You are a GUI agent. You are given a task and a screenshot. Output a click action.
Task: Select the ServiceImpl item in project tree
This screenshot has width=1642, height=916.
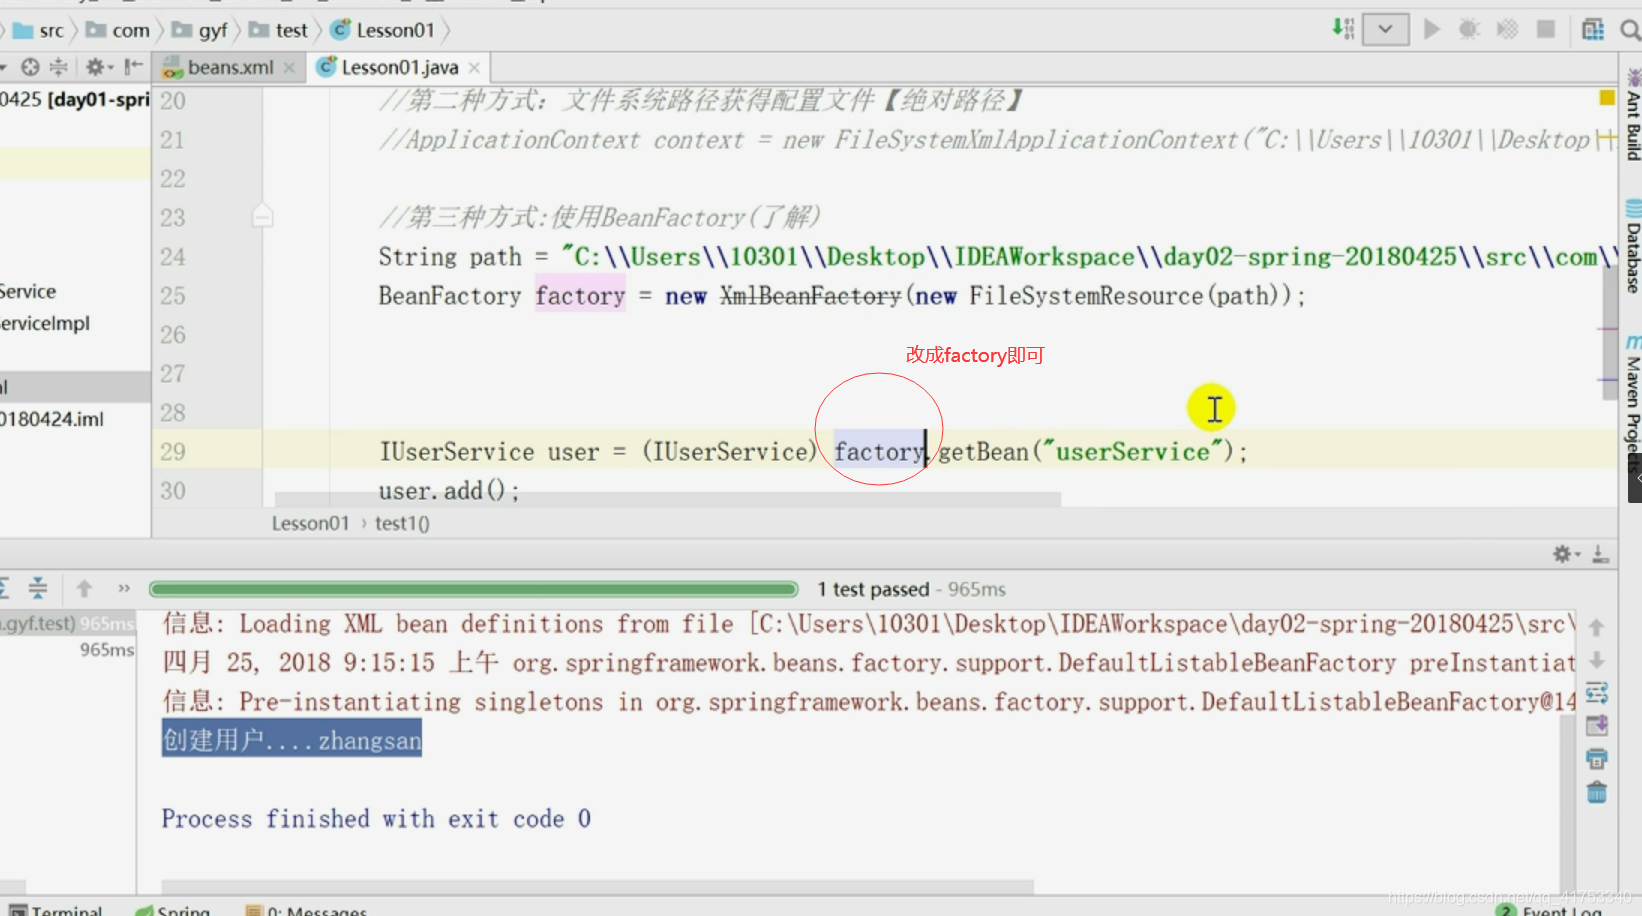[x=45, y=323]
